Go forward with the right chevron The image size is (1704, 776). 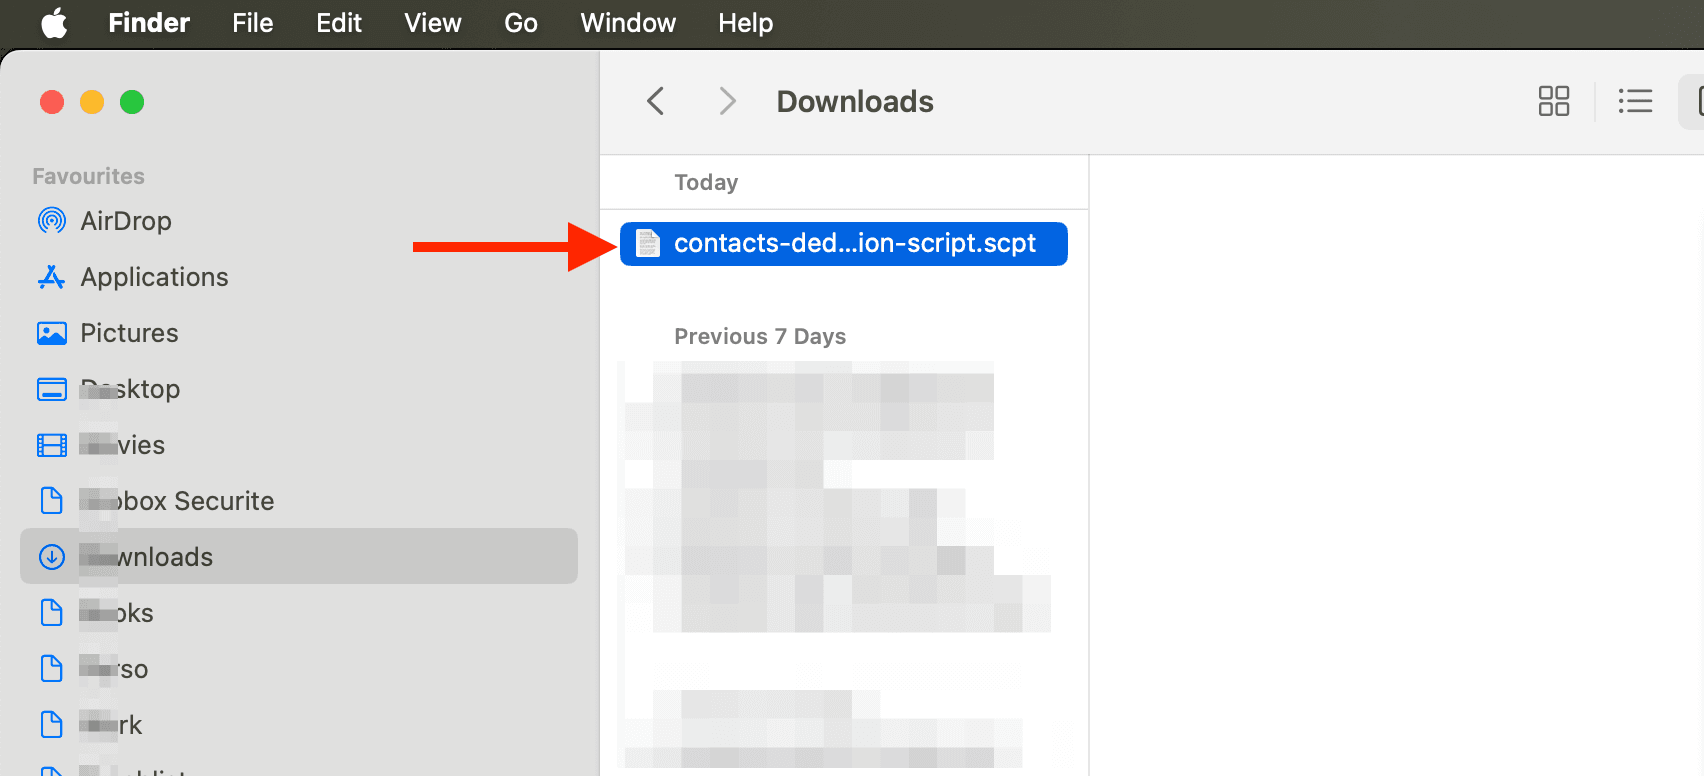(x=727, y=101)
